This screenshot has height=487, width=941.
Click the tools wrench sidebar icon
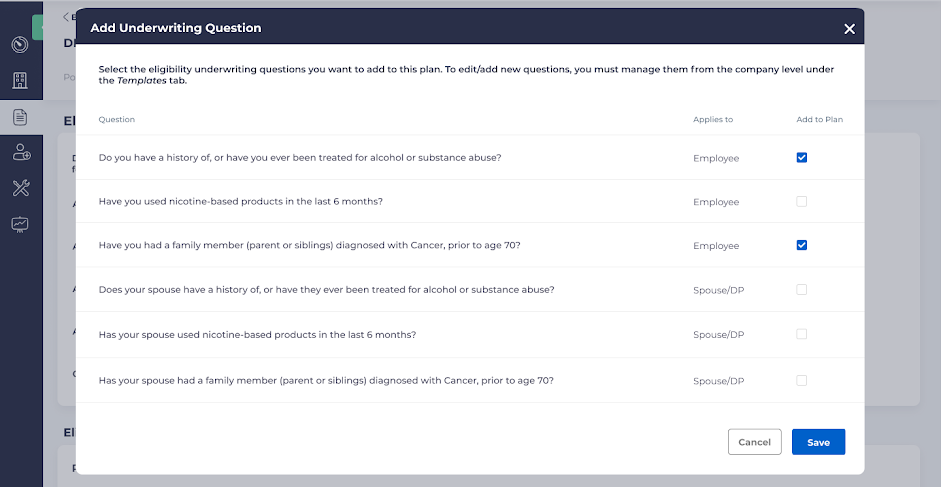pyautogui.click(x=19, y=188)
